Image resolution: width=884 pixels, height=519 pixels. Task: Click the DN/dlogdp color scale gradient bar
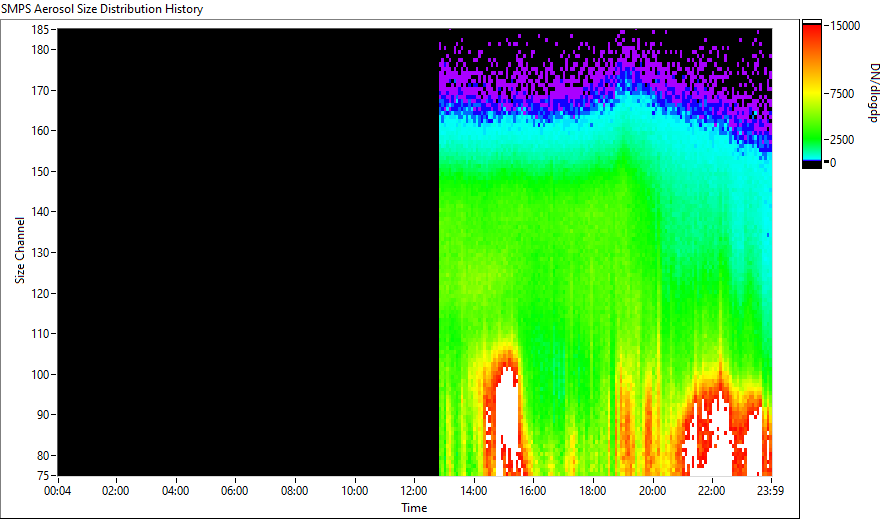point(812,94)
